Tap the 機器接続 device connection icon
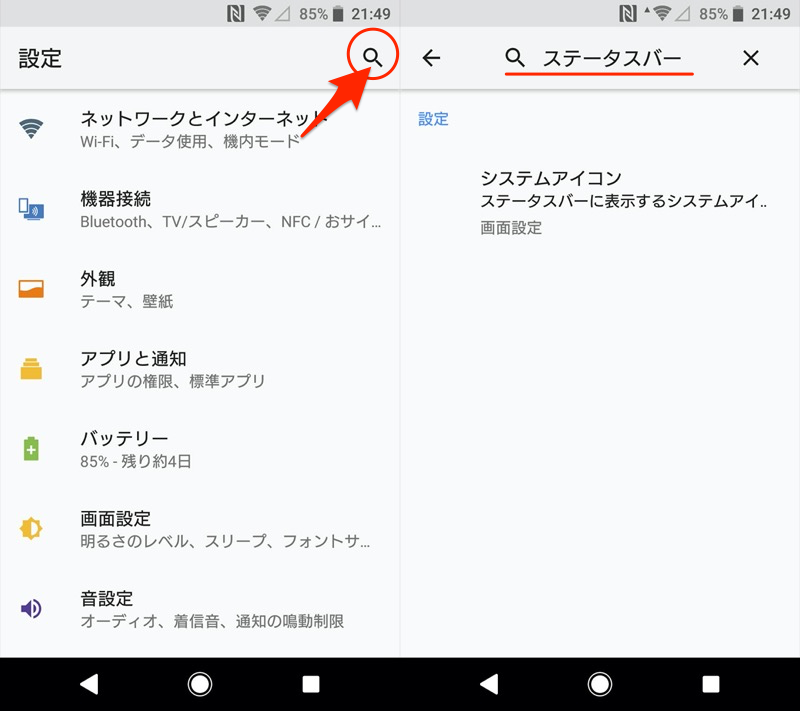 click(31, 209)
